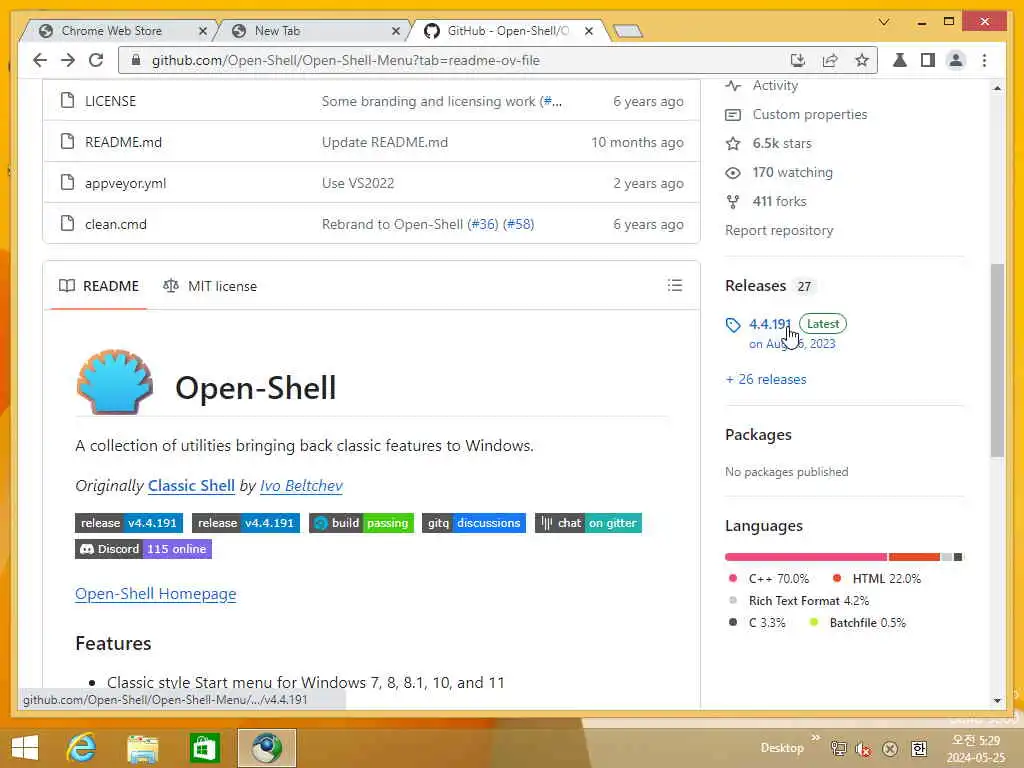Open the Chrome profile avatar
The image size is (1024, 768).
pyautogui.click(x=955, y=60)
